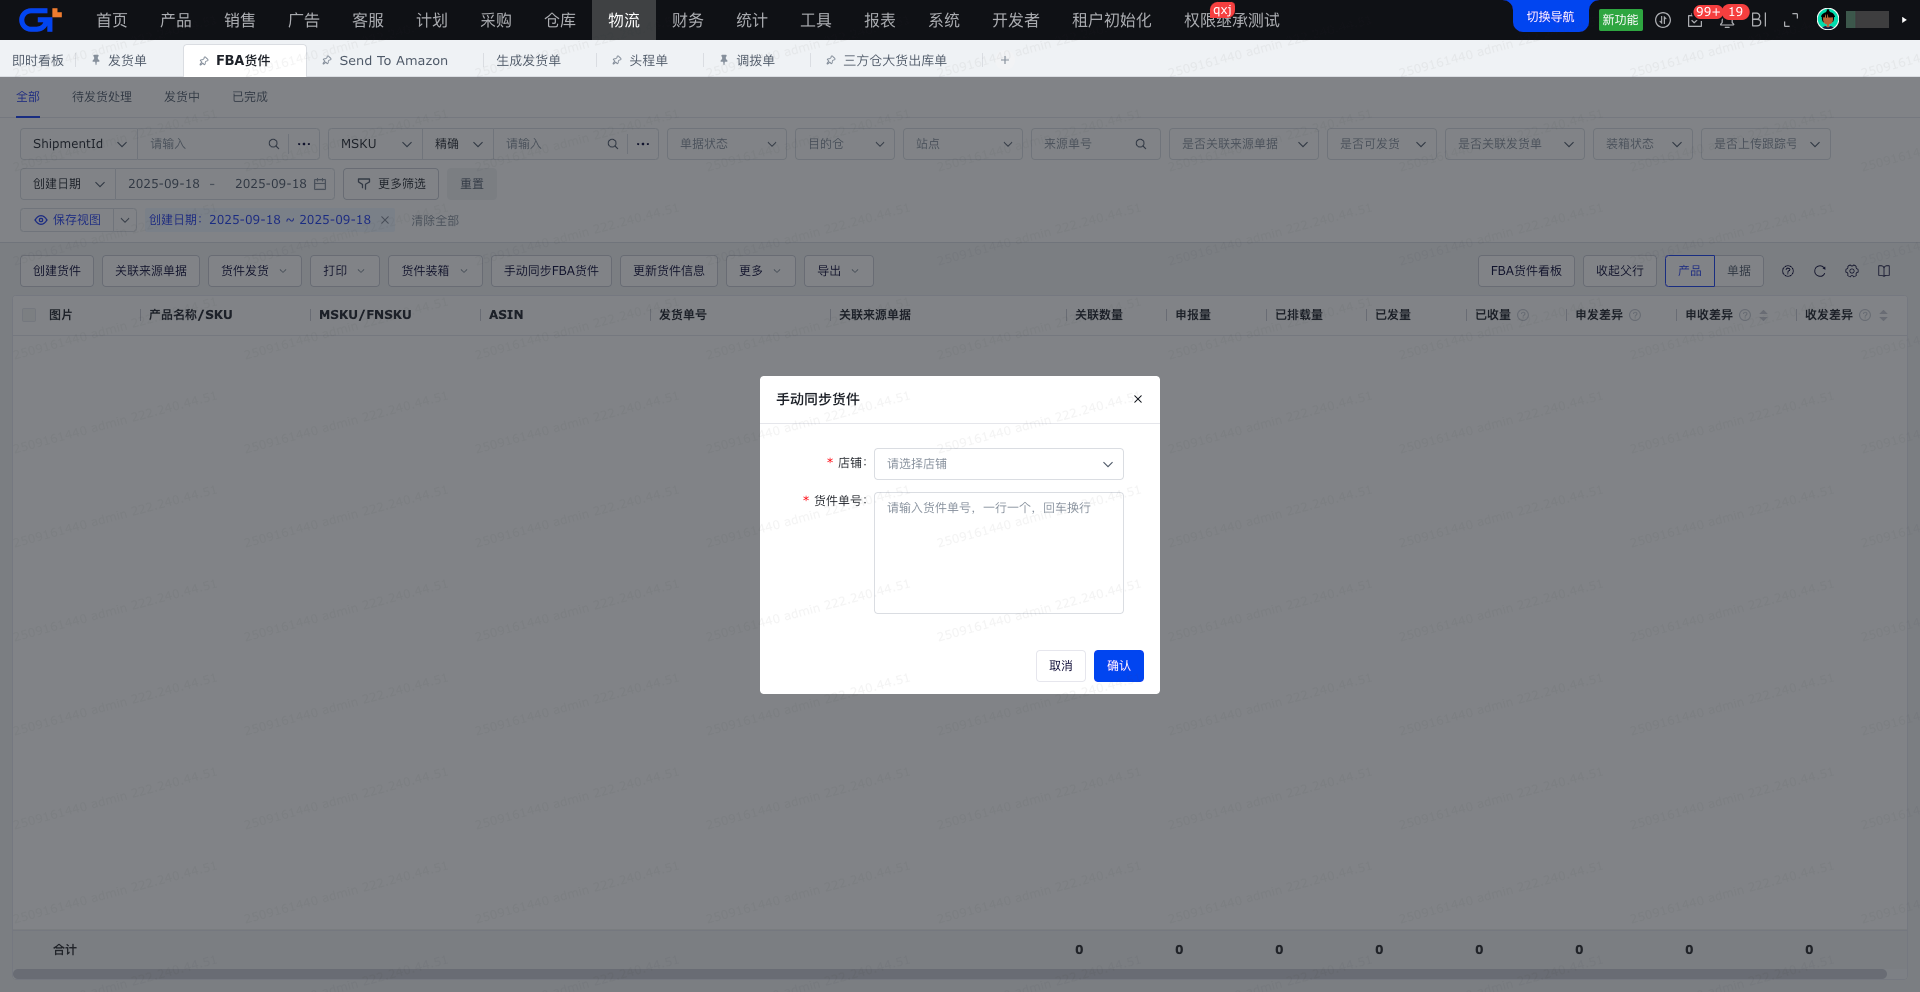This screenshot has height=992, width=1920.
Task: Sort by 申收差异 column arrows
Action: coord(1763,315)
